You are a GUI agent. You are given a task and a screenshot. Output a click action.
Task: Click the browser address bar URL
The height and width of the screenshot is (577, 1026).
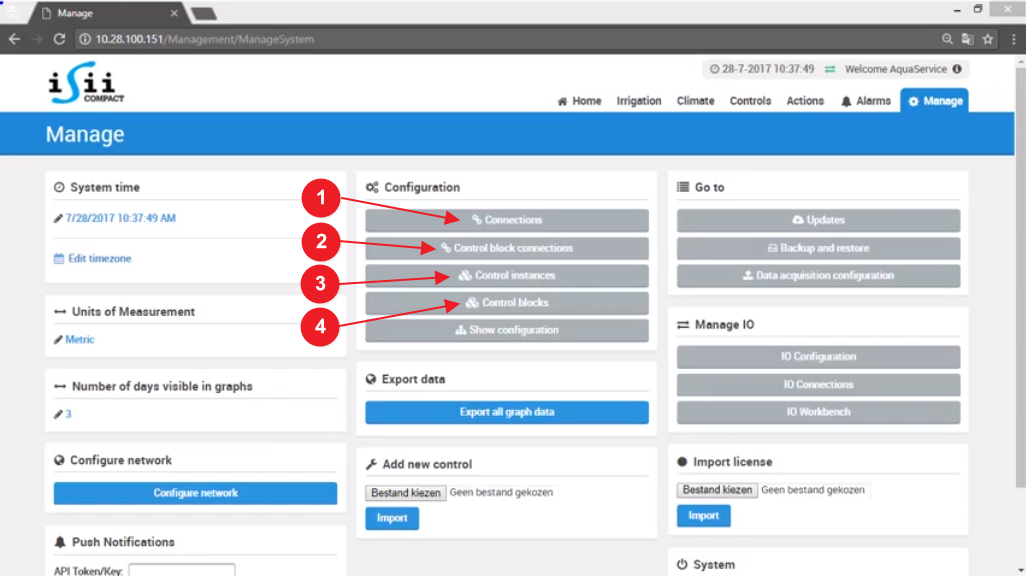pyautogui.click(x=205, y=39)
